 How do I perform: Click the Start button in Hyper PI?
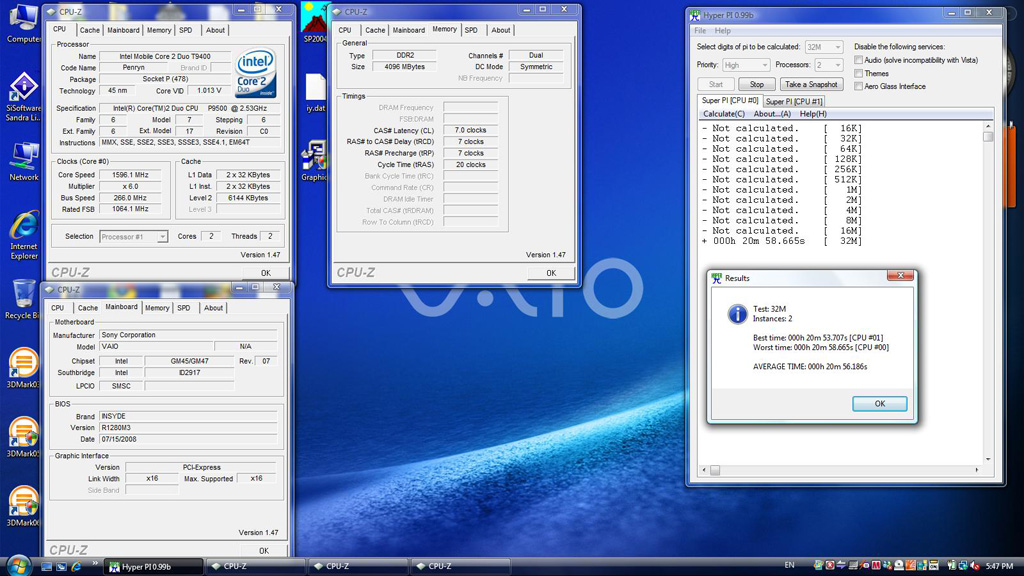pos(716,84)
